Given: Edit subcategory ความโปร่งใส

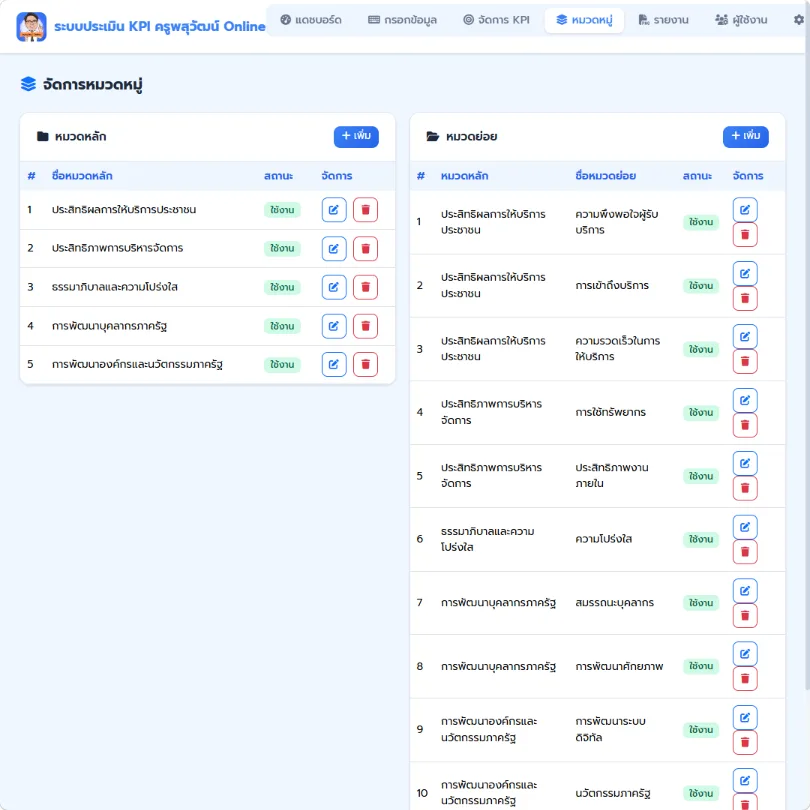Looking at the screenshot, I should point(745,527).
